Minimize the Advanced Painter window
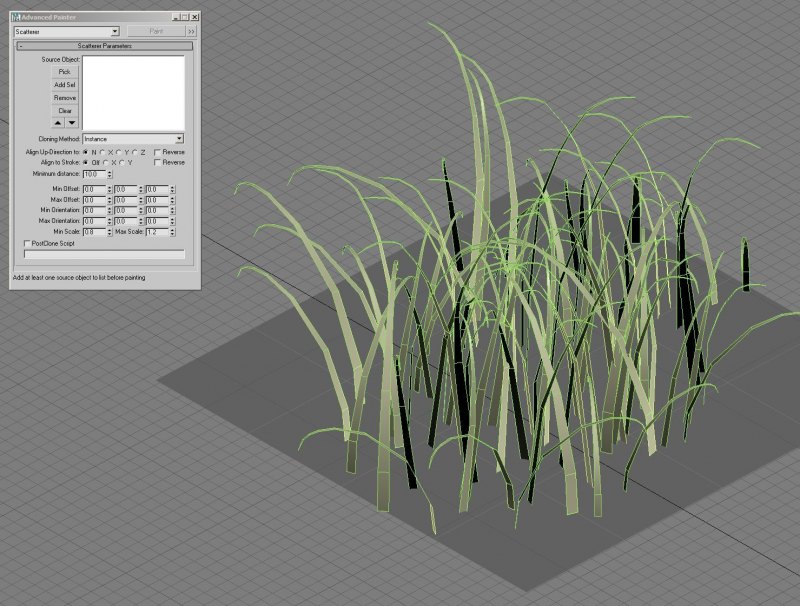800x606 pixels. [176, 17]
